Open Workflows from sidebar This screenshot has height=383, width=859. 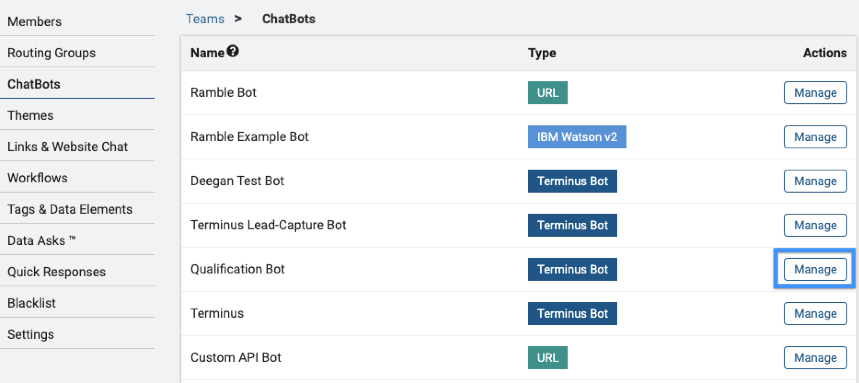click(x=37, y=178)
